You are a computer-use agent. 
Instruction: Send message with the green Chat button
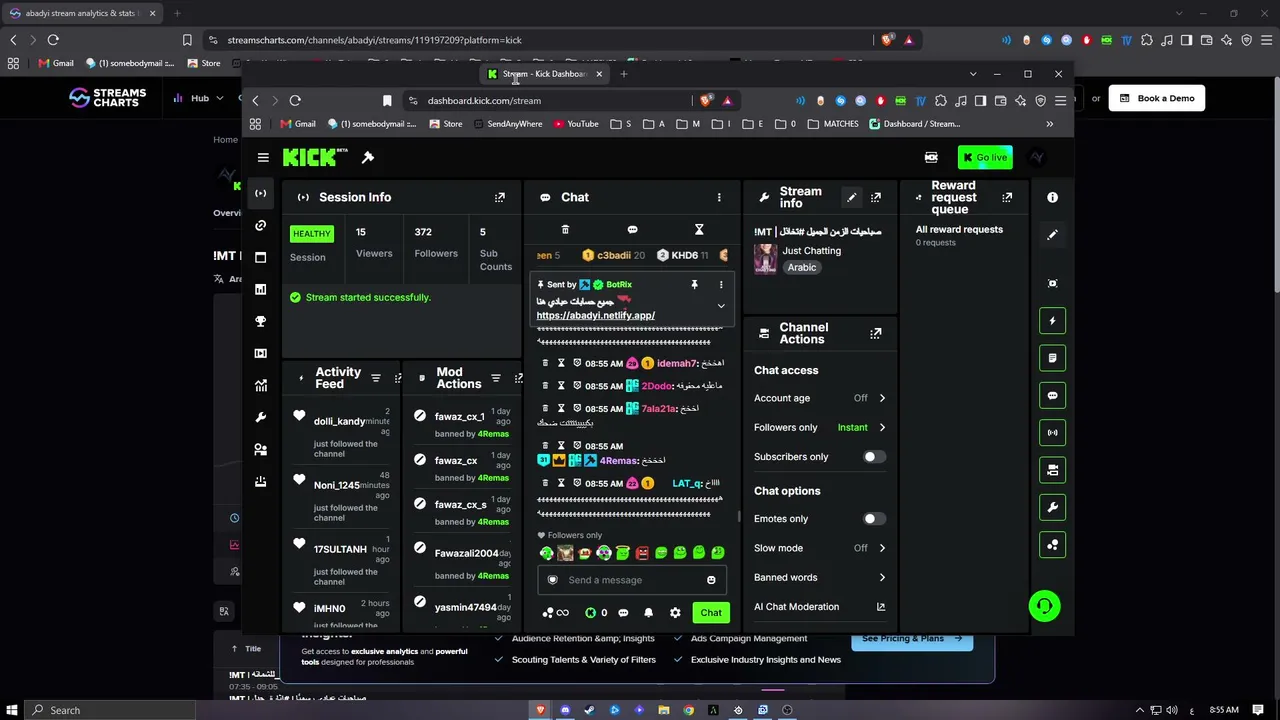[711, 613]
